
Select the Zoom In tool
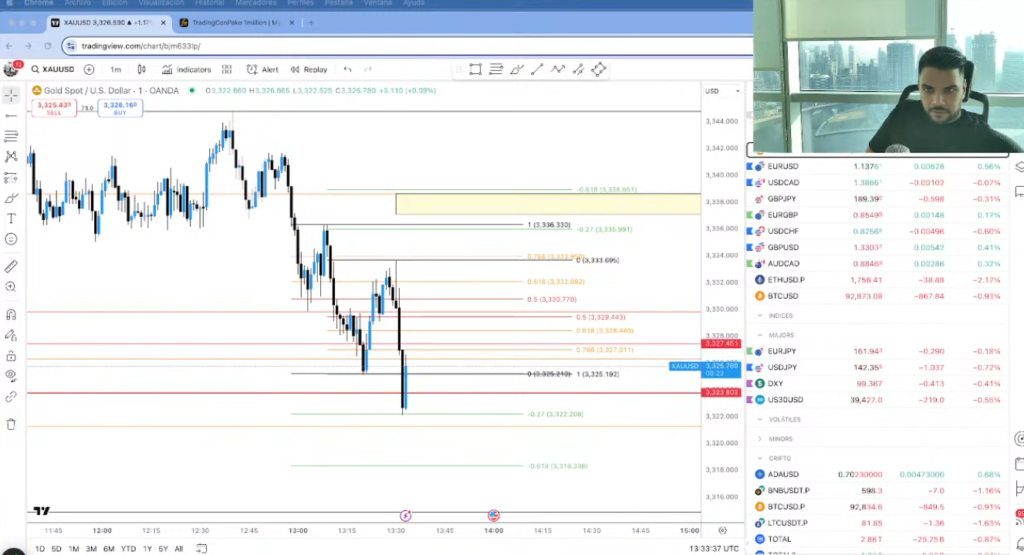pos(11,287)
